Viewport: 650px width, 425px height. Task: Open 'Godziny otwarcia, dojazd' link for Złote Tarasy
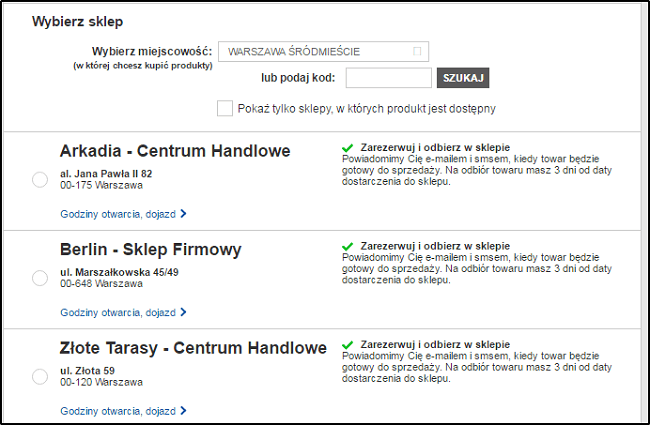point(118,410)
